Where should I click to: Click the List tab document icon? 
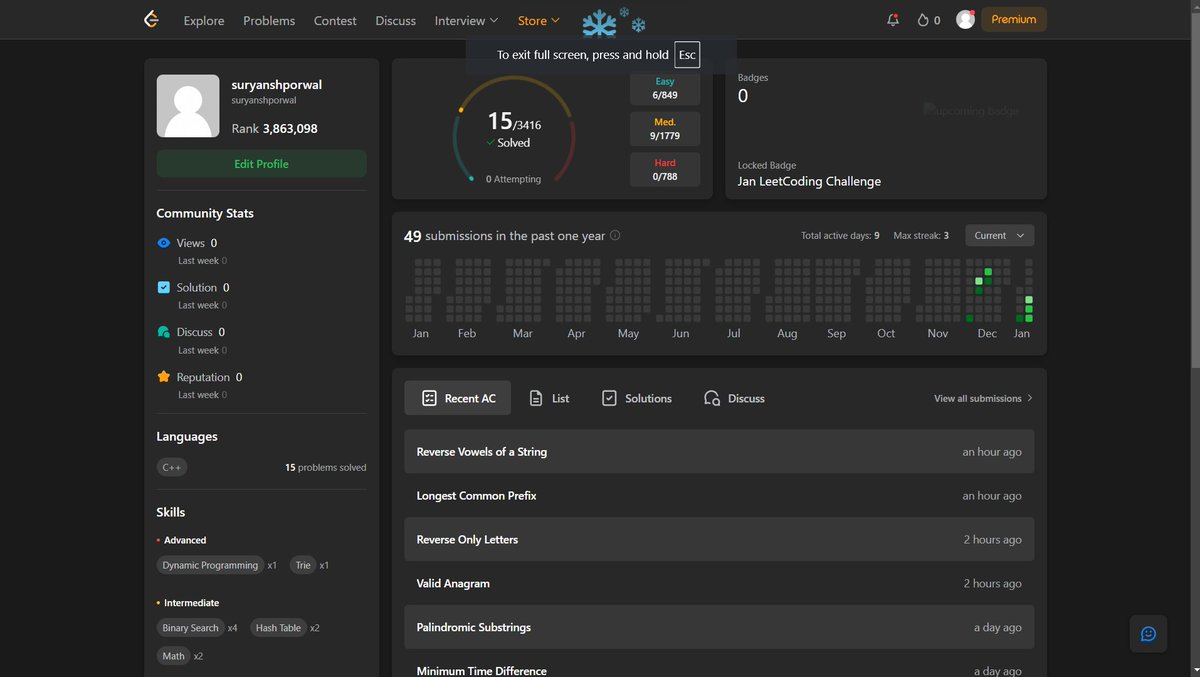tap(536, 398)
